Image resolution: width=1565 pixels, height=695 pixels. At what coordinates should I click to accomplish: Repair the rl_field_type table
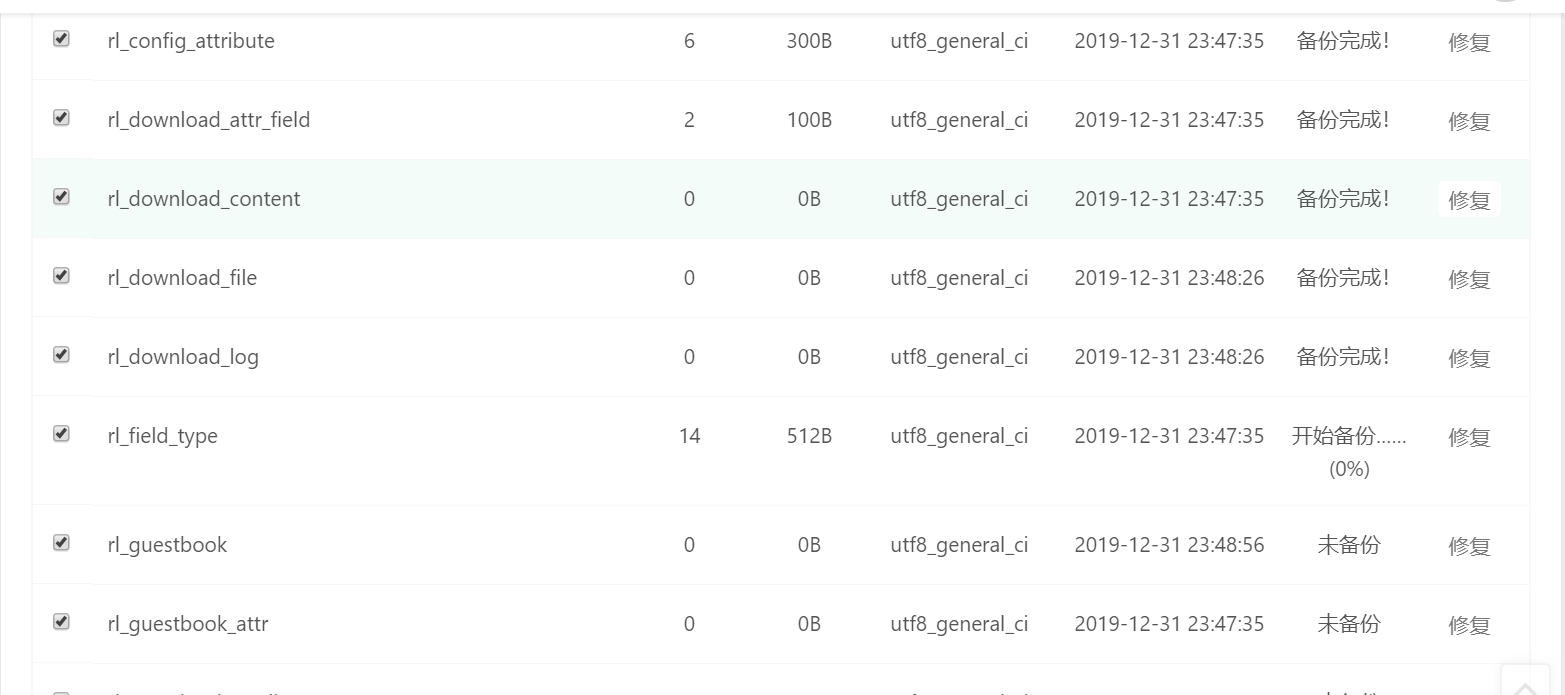click(1469, 437)
